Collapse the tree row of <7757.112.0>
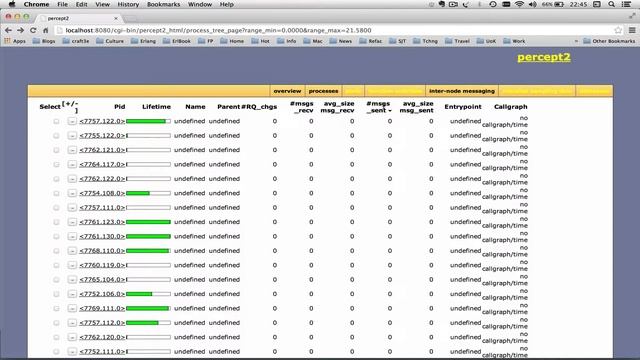Screen dimensions: 640x360 coord(72,323)
